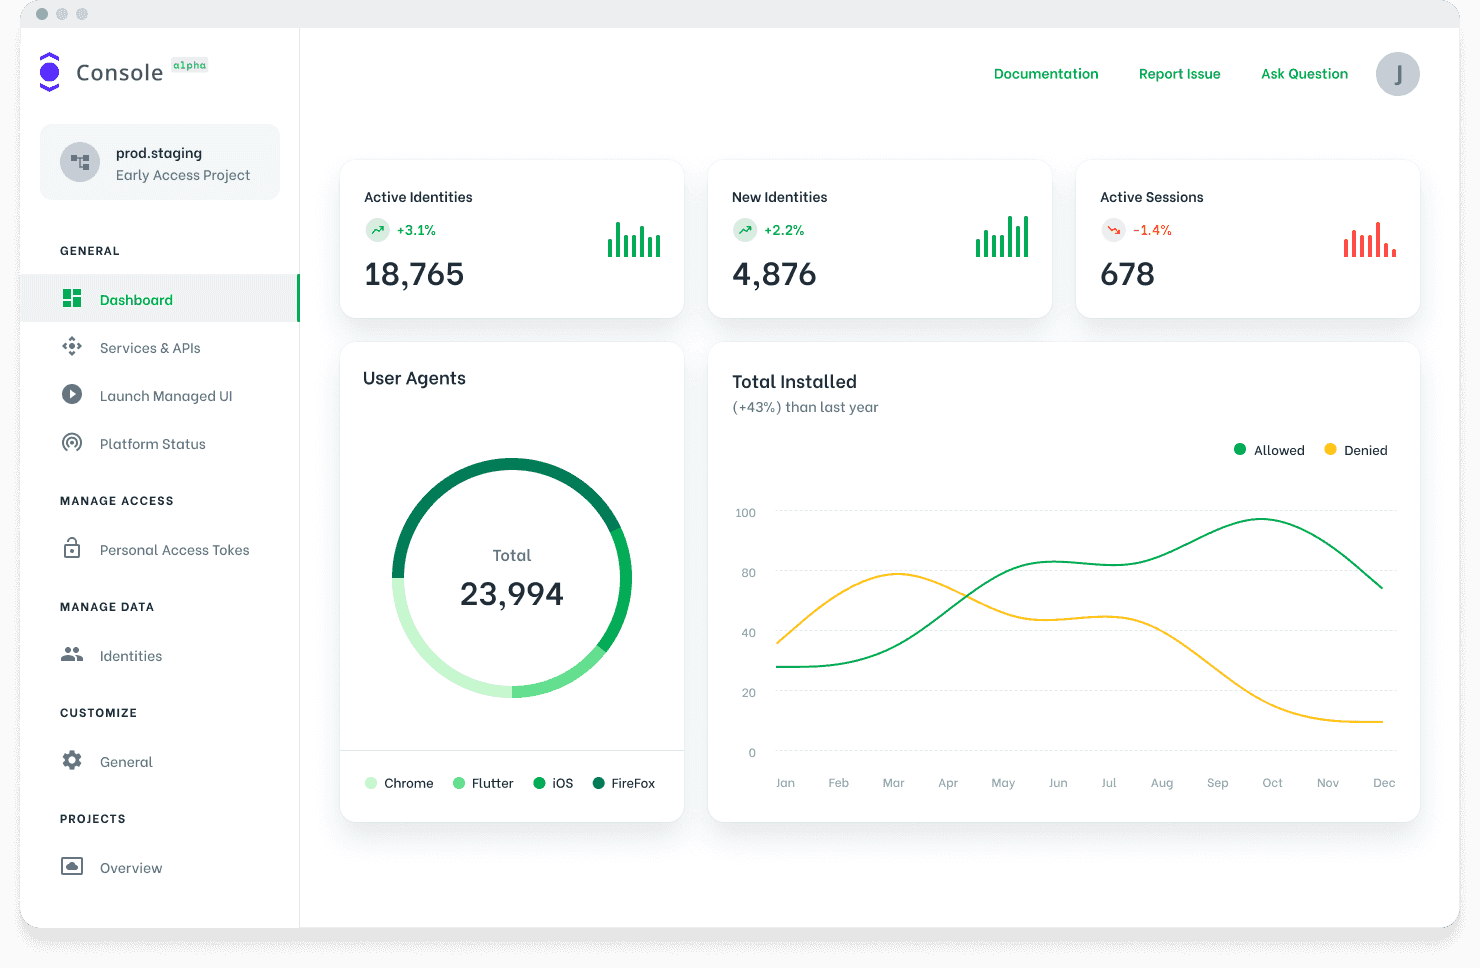The height and width of the screenshot is (968, 1480).
Task: Click the Console title text
Action: (x=119, y=73)
